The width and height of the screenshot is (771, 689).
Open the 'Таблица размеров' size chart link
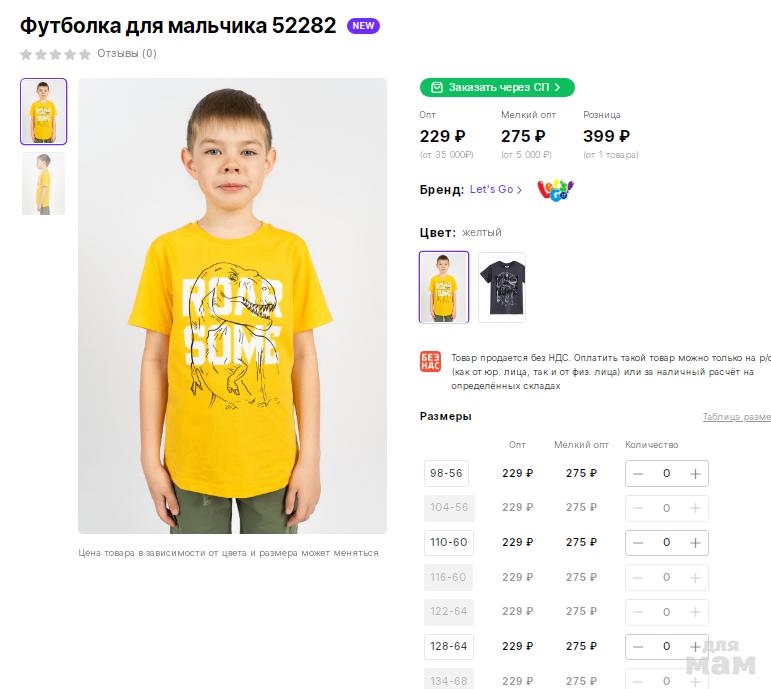[737, 417]
